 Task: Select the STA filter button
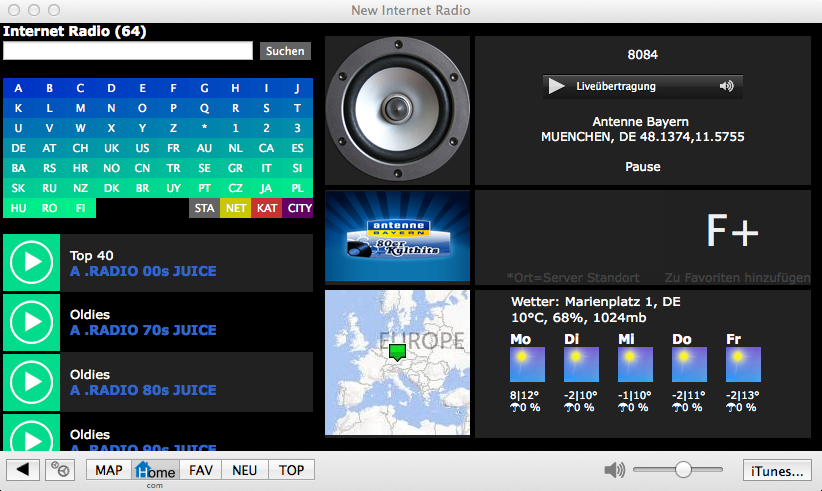(x=204, y=208)
